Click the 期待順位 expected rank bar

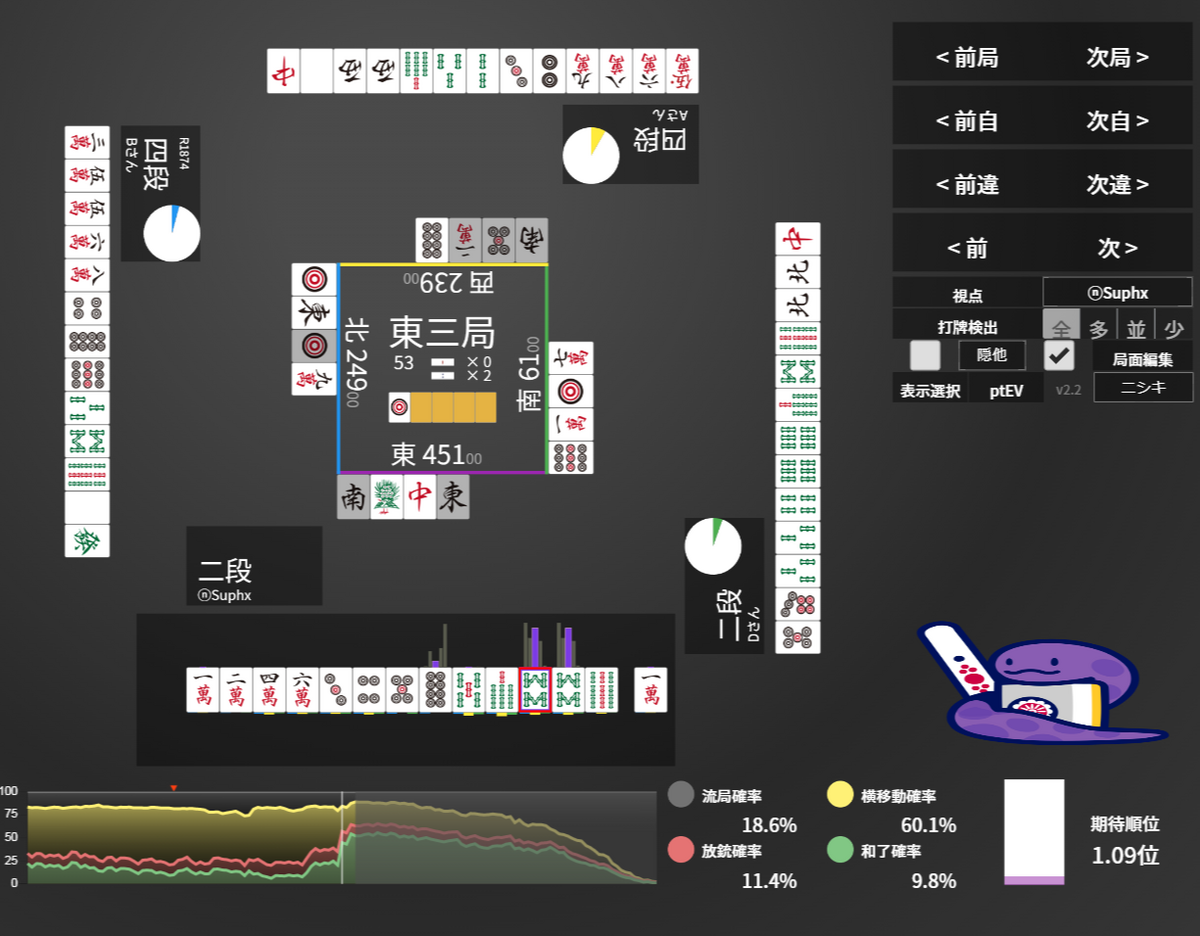tap(1034, 832)
